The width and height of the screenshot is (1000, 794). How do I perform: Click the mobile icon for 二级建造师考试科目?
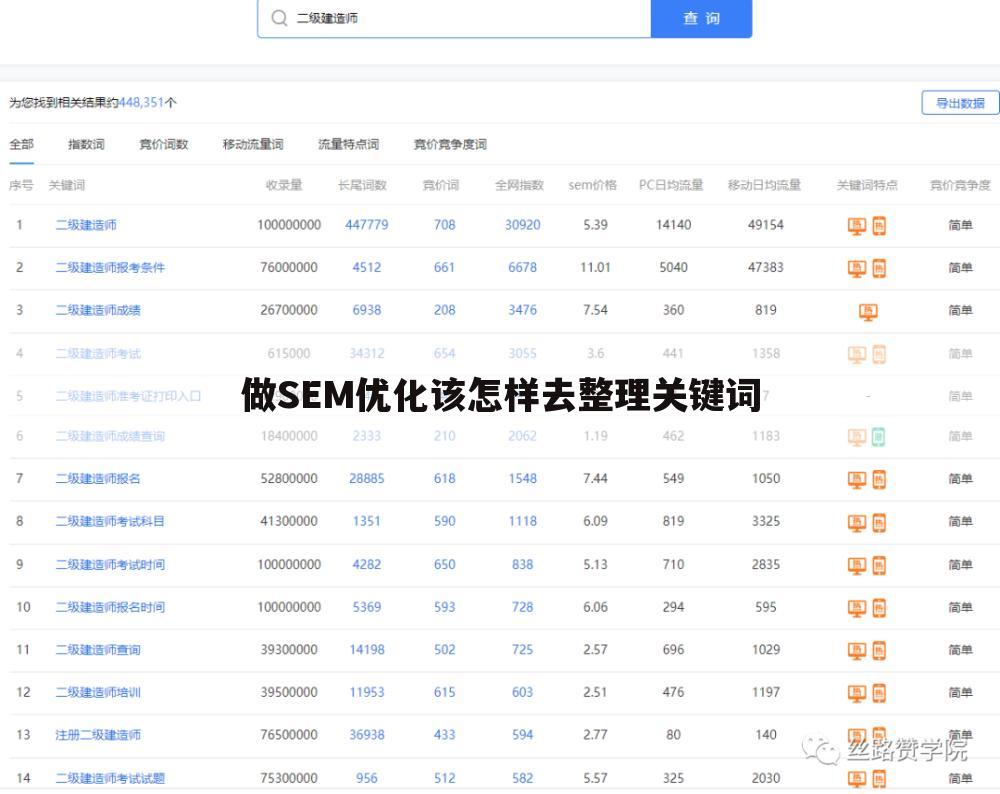[x=879, y=522]
